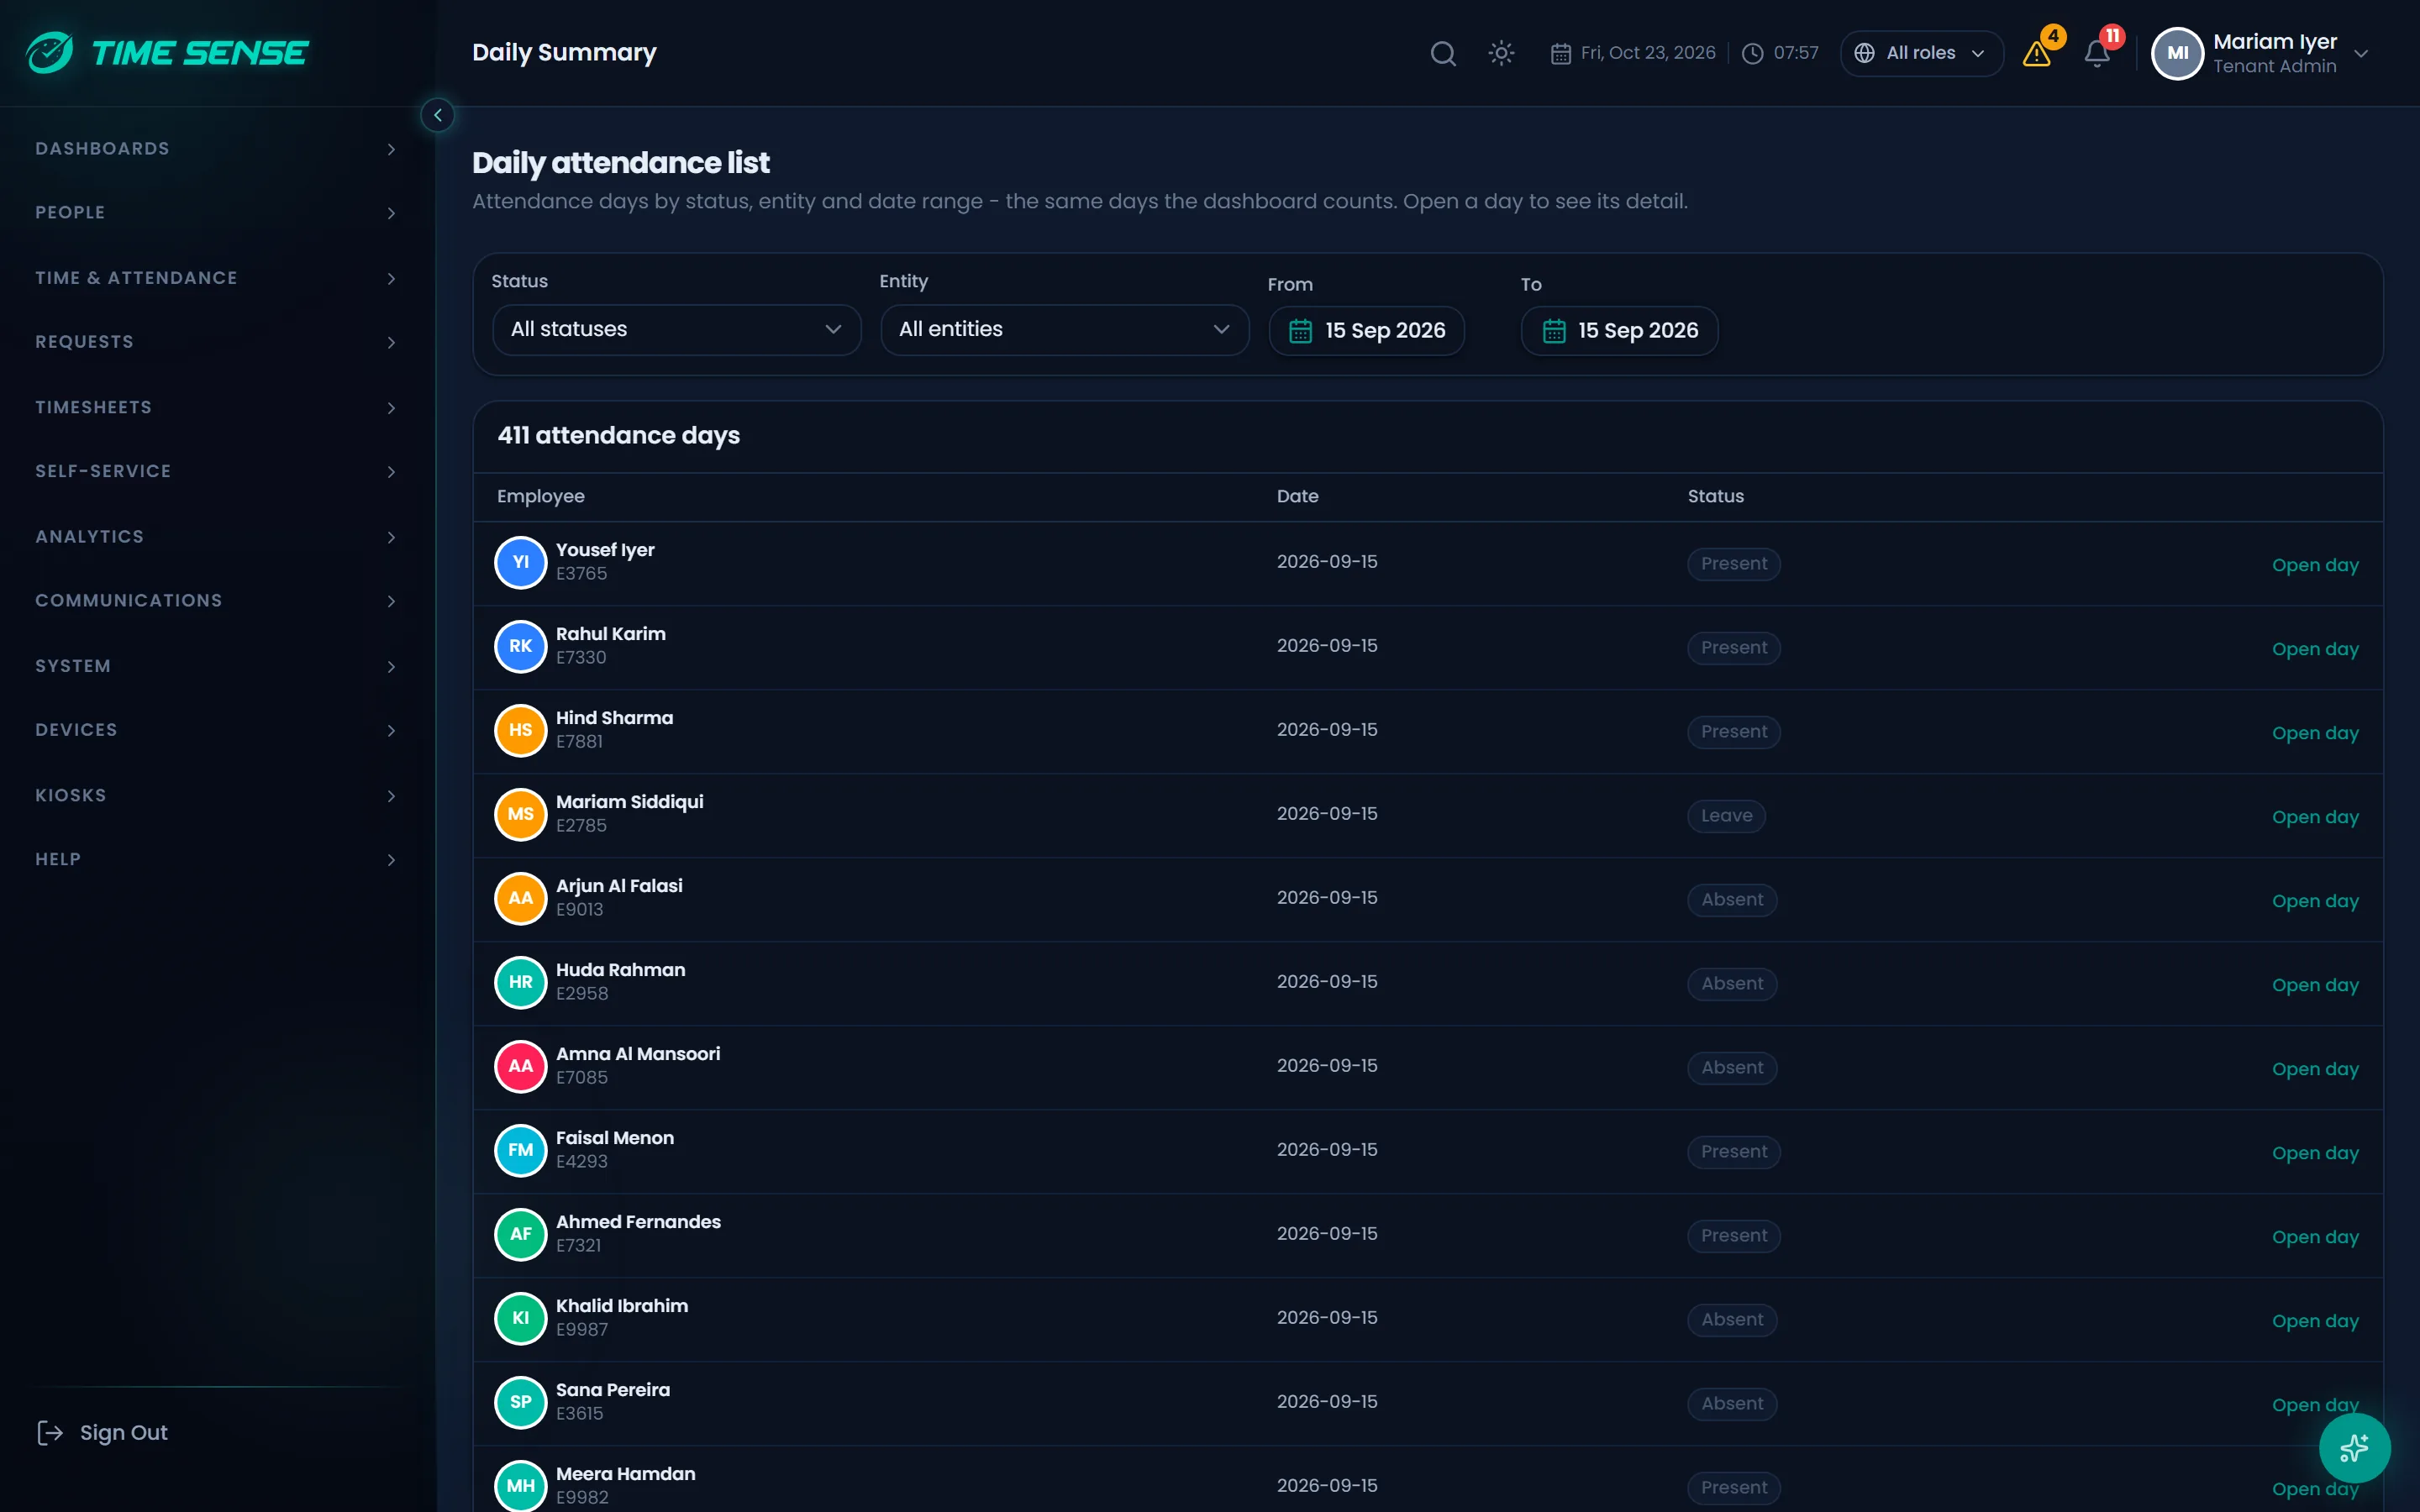Click calendar icon in From date field
This screenshot has height=1512, width=2420.
click(x=1300, y=331)
